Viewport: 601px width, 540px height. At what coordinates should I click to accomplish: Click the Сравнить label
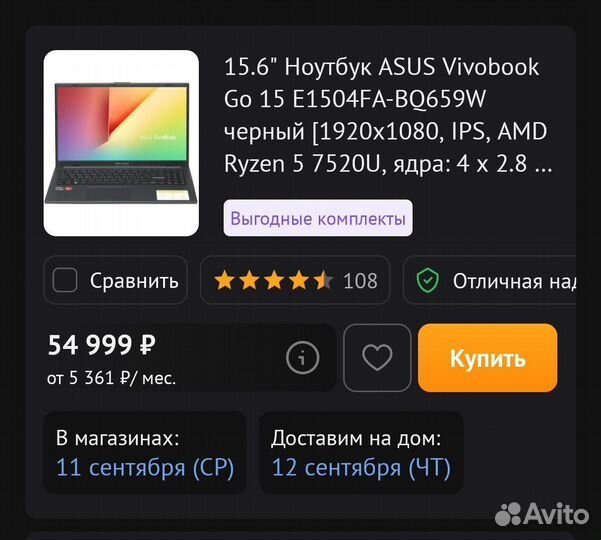pyautogui.click(x=134, y=281)
